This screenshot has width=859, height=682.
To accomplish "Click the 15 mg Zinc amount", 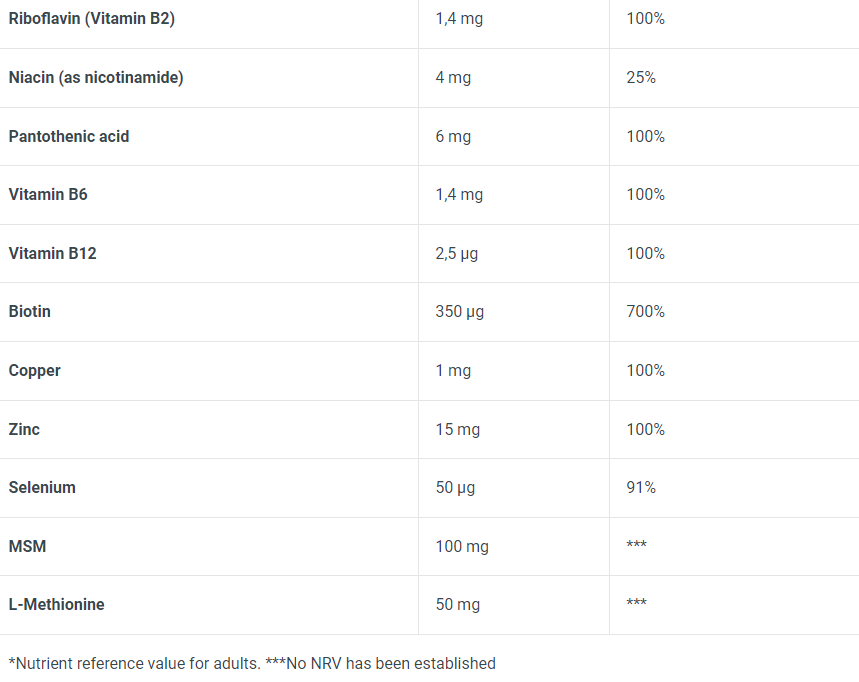I will click(458, 429).
